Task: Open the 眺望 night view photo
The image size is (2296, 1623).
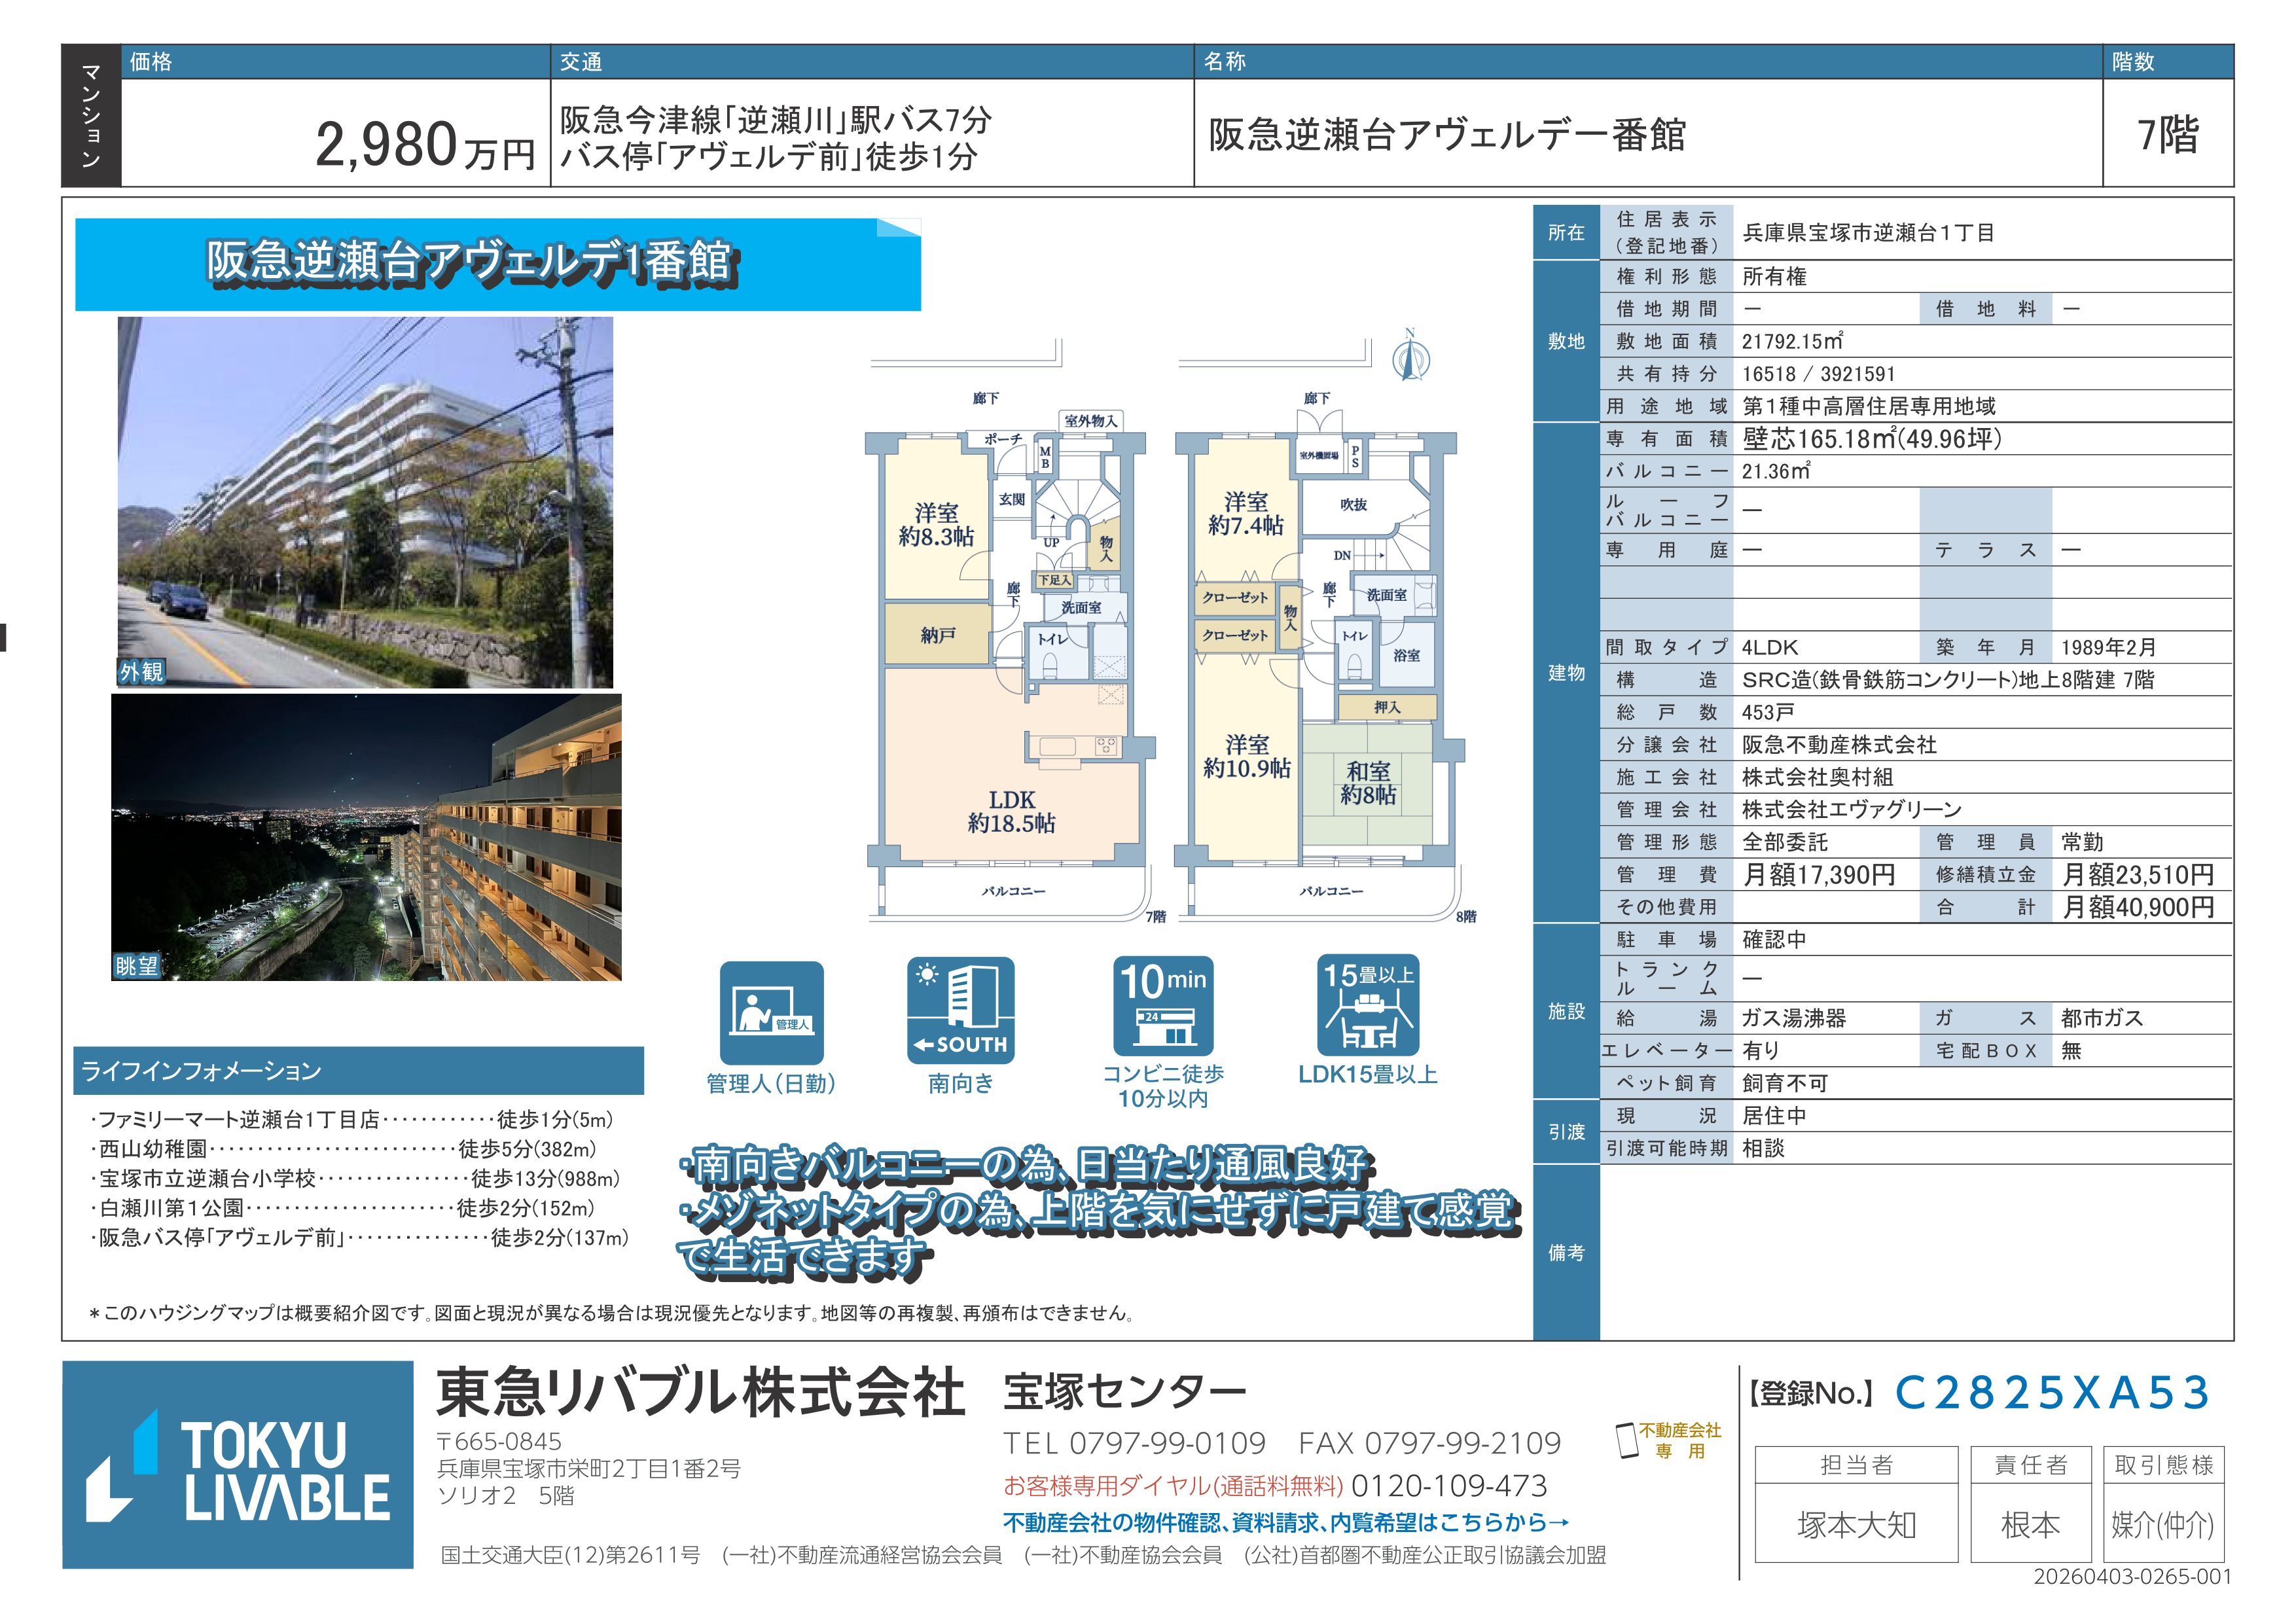Action: point(366,837)
